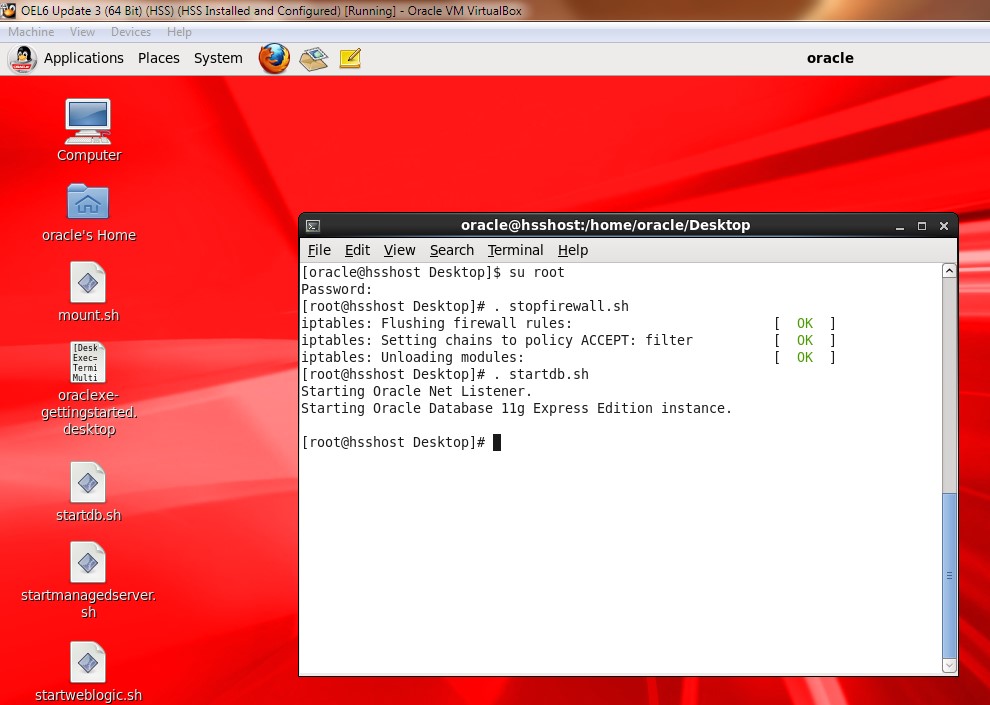Screen dimensions: 990x705
Task: Expand the Places menu
Action: [158, 58]
